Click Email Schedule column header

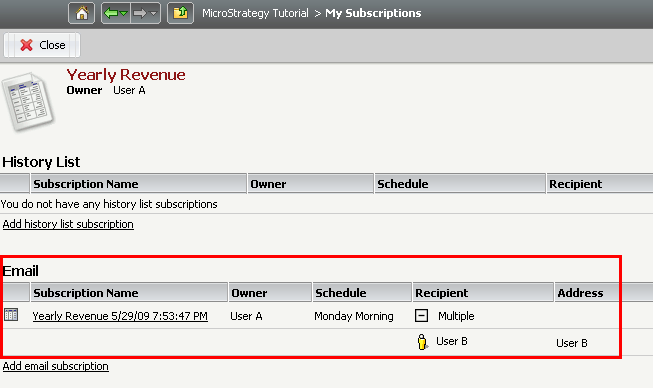click(362, 293)
